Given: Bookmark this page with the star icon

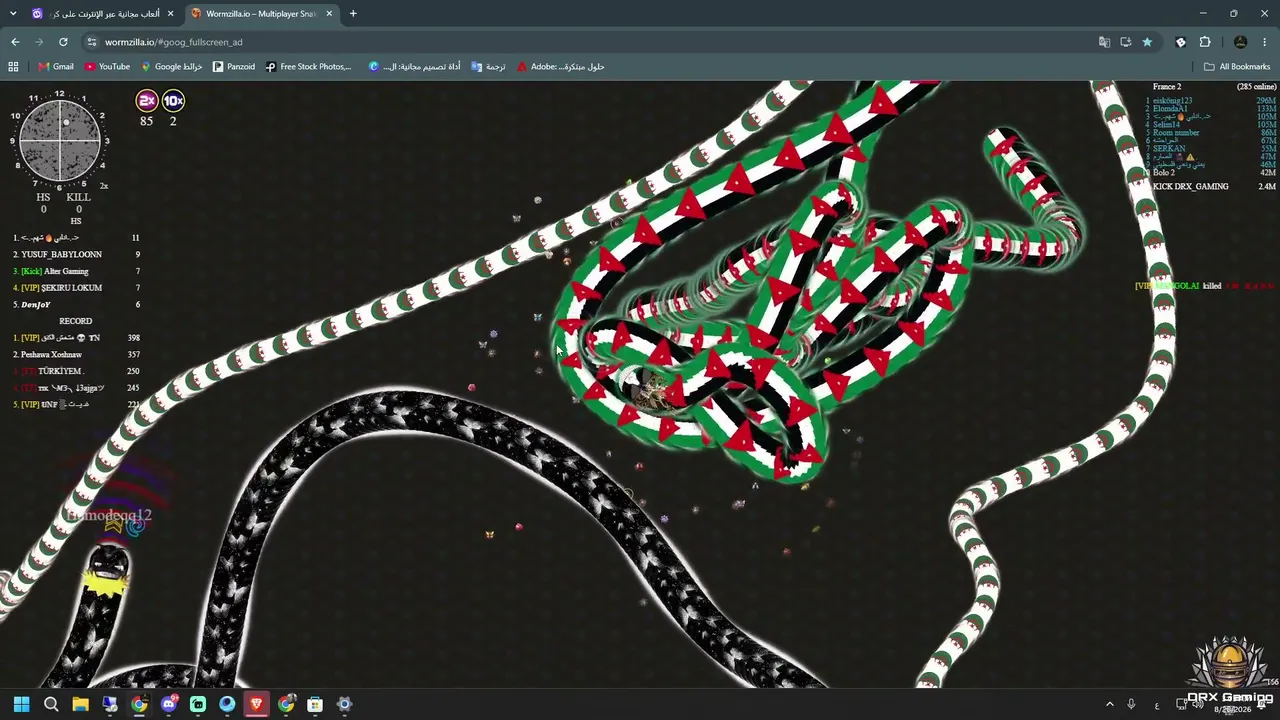Looking at the screenshot, I should [1147, 42].
